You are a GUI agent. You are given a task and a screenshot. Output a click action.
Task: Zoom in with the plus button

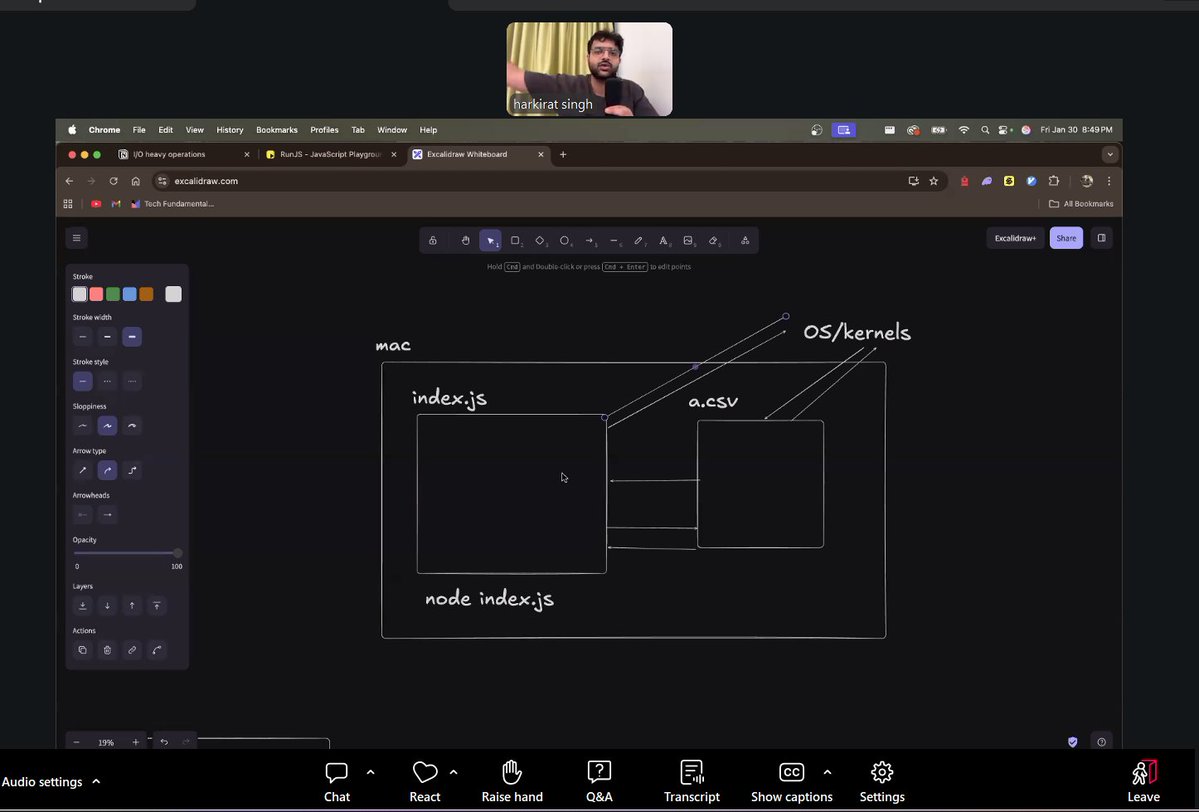[135, 742]
